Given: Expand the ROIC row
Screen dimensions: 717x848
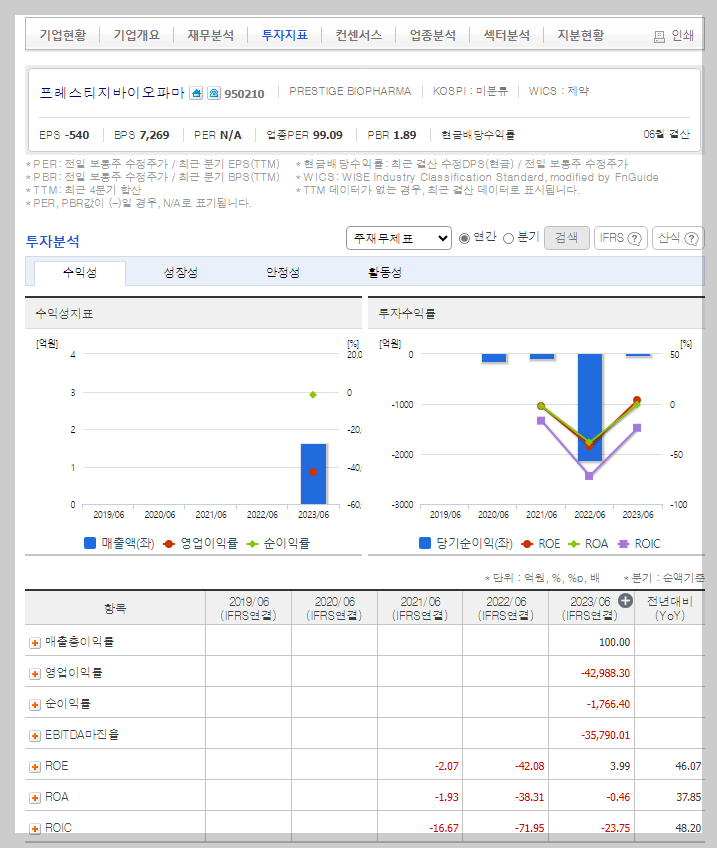Looking at the screenshot, I should [x=35, y=829].
